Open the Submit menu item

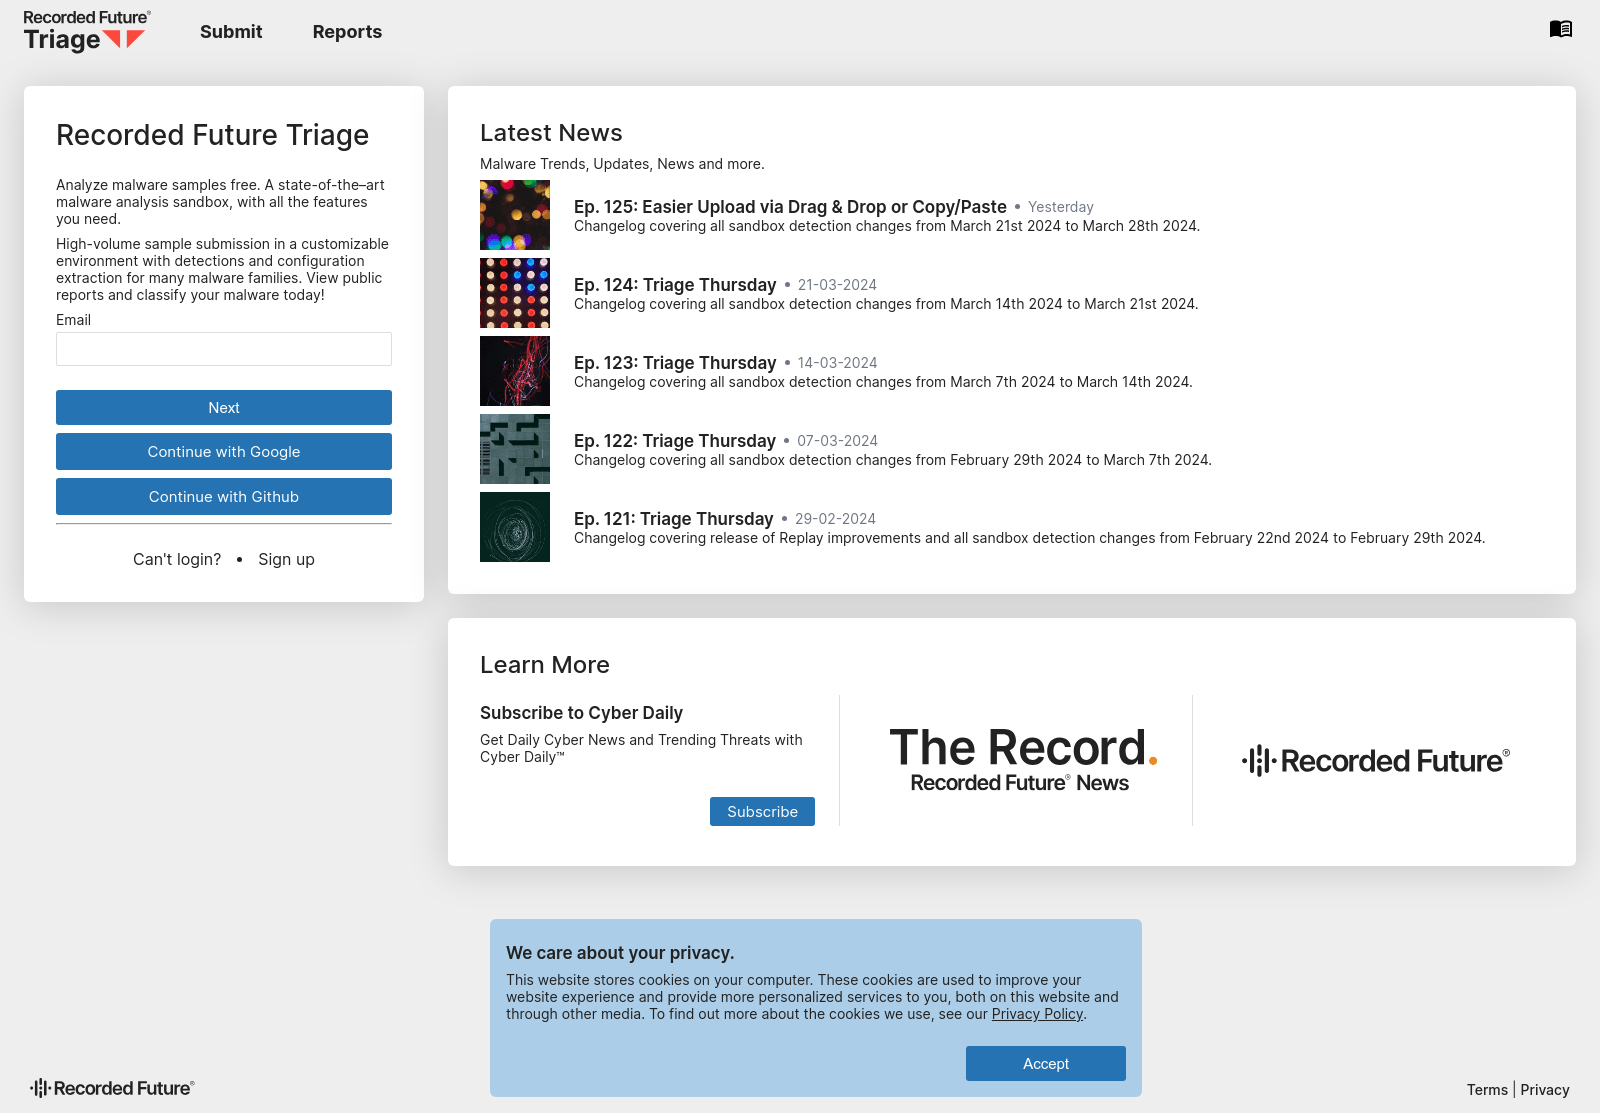[x=231, y=32]
